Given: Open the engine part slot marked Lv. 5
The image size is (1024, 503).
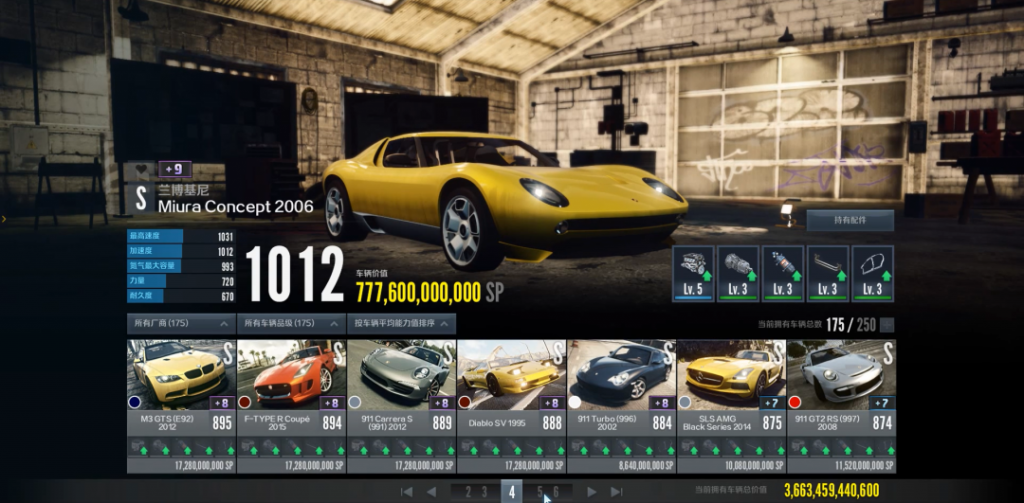Looking at the screenshot, I should click(x=694, y=274).
